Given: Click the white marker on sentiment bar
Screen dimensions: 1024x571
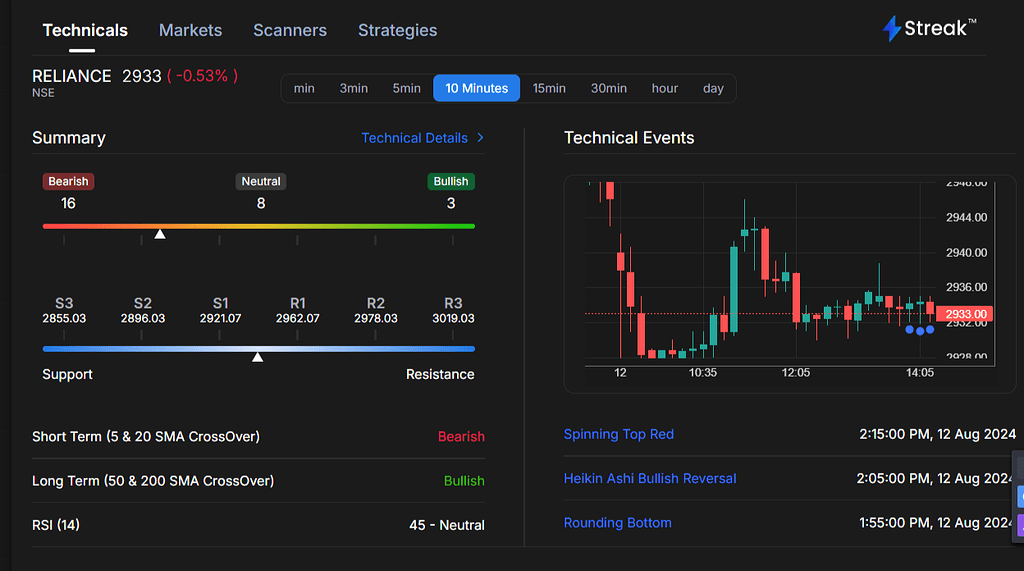Looking at the screenshot, I should pos(160,234).
